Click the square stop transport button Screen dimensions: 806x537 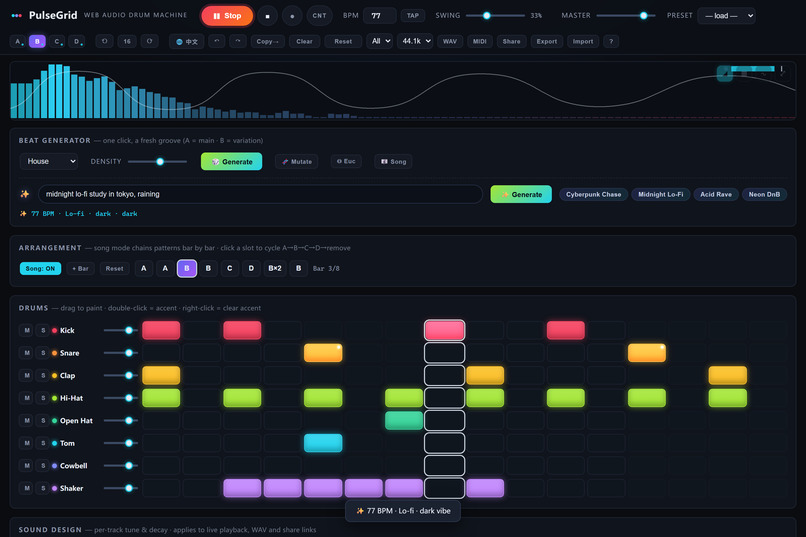click(x=267, y=16)
